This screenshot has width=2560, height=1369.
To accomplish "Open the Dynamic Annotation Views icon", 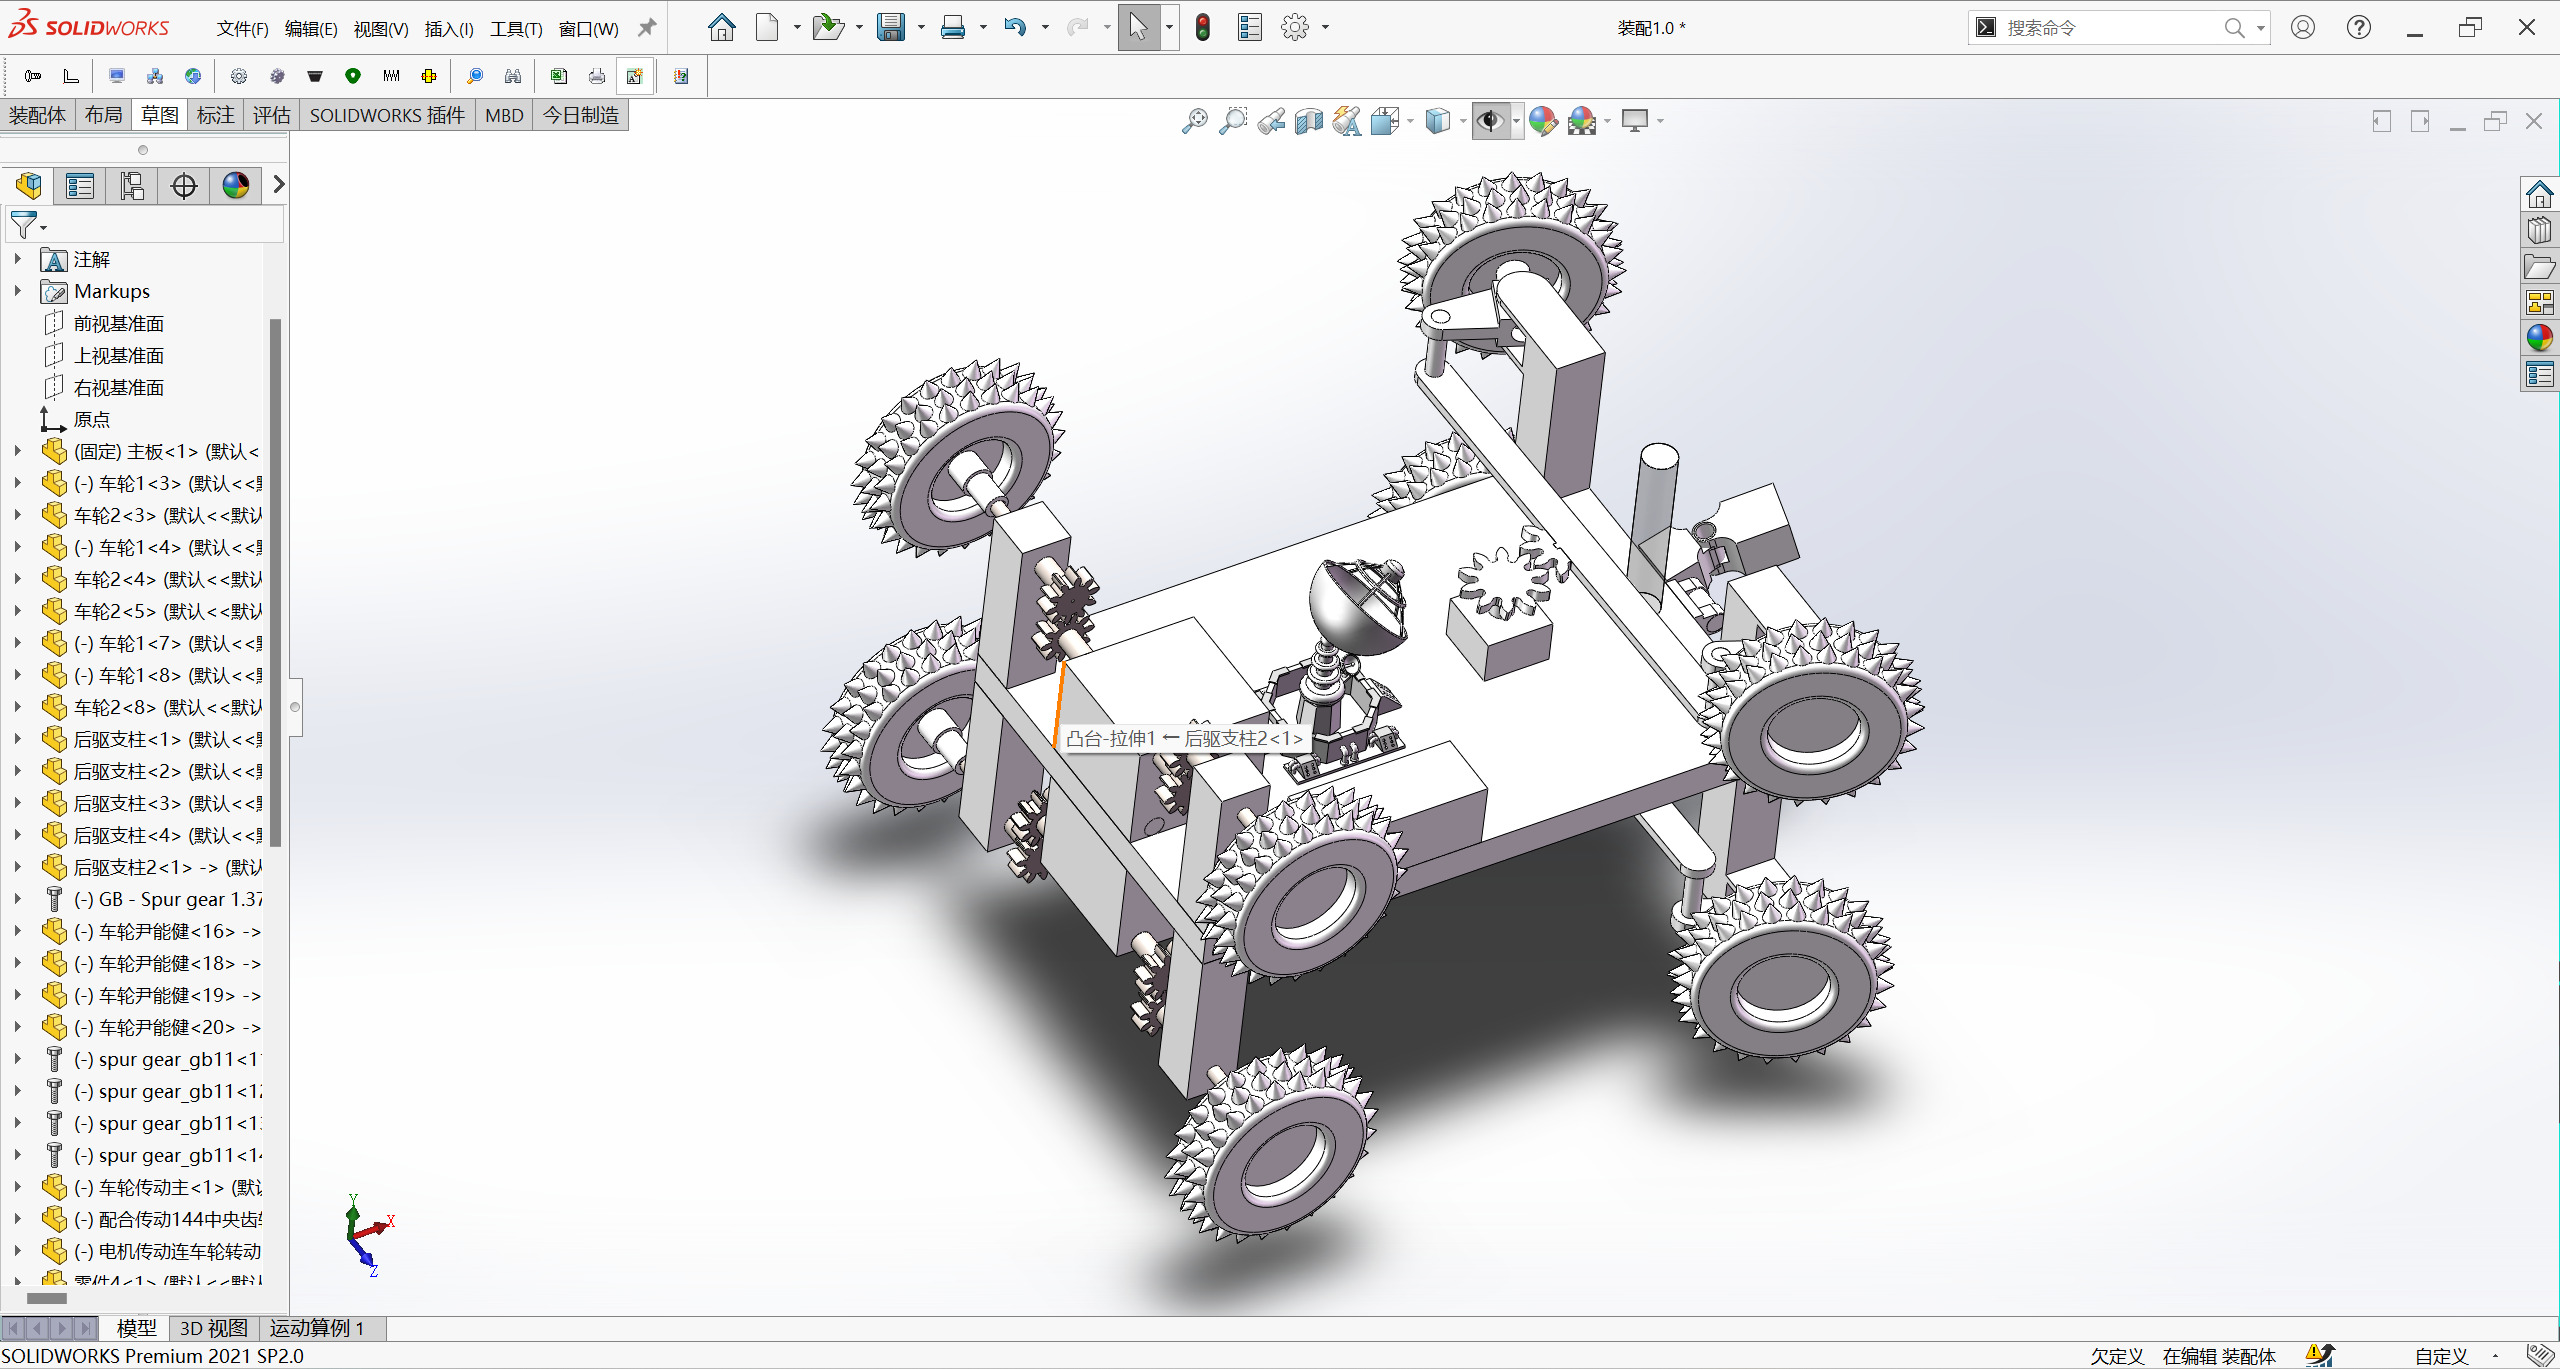I will click(1347, 121).
